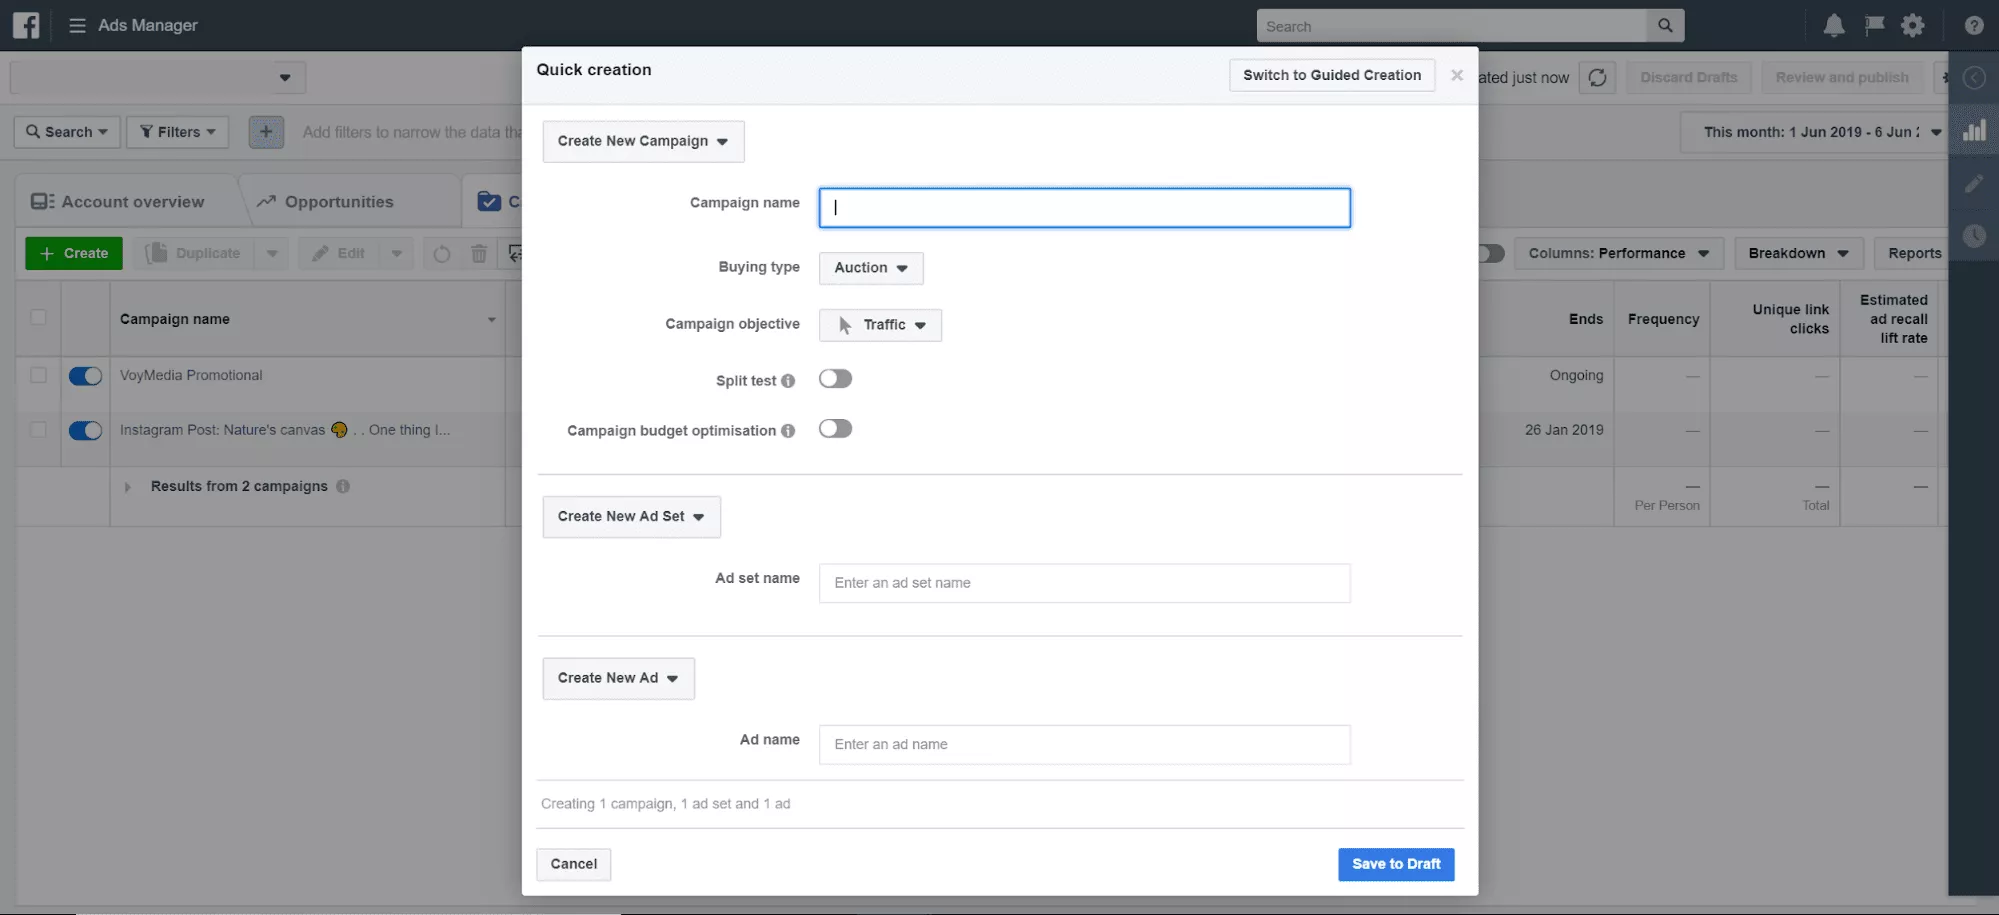Open the Buying type Auction dropdown
This screenshot has height=915, width=1999.
[870, 268]
